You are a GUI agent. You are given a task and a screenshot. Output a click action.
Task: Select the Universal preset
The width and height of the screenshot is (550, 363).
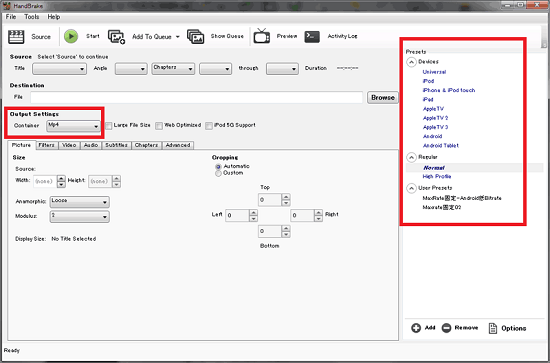click(x=434, y=72)
